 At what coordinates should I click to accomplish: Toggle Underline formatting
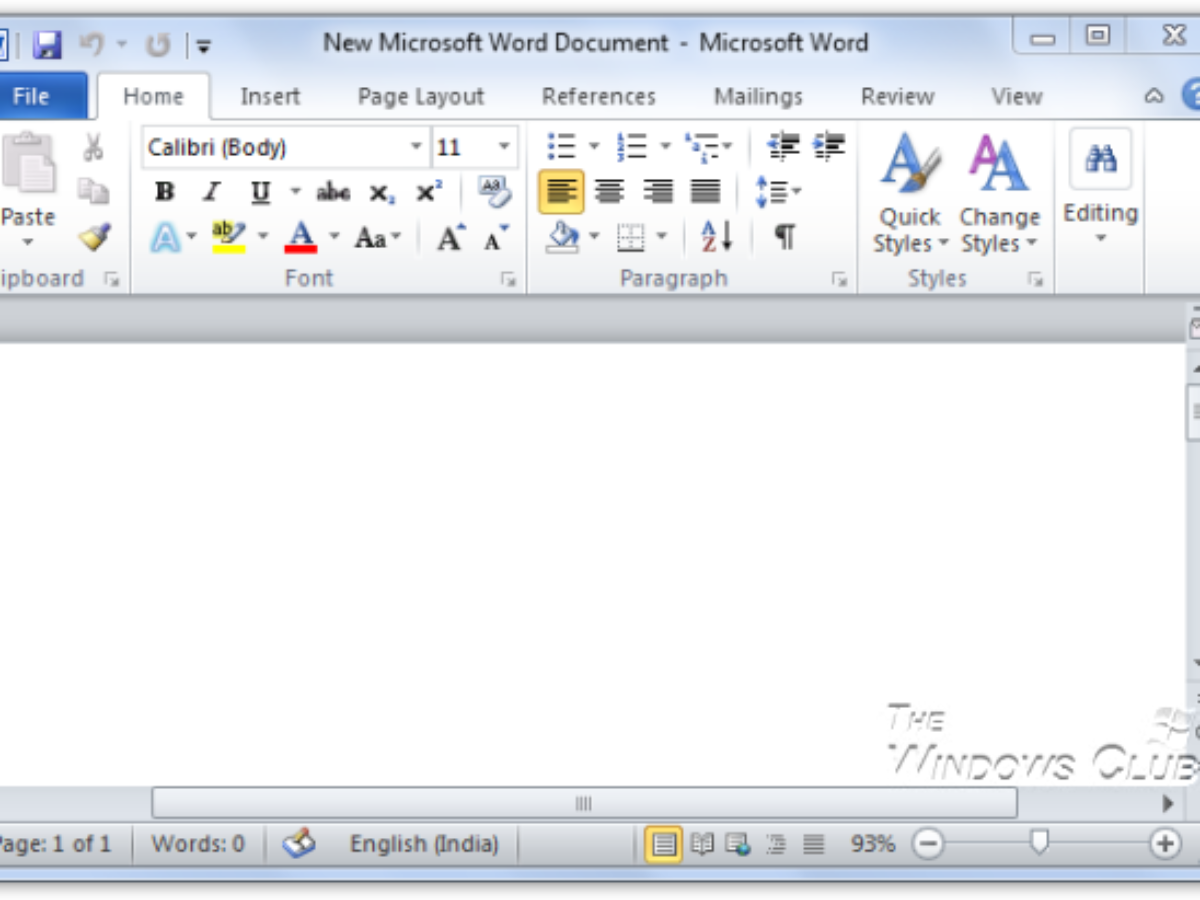[x=260, y=192]
